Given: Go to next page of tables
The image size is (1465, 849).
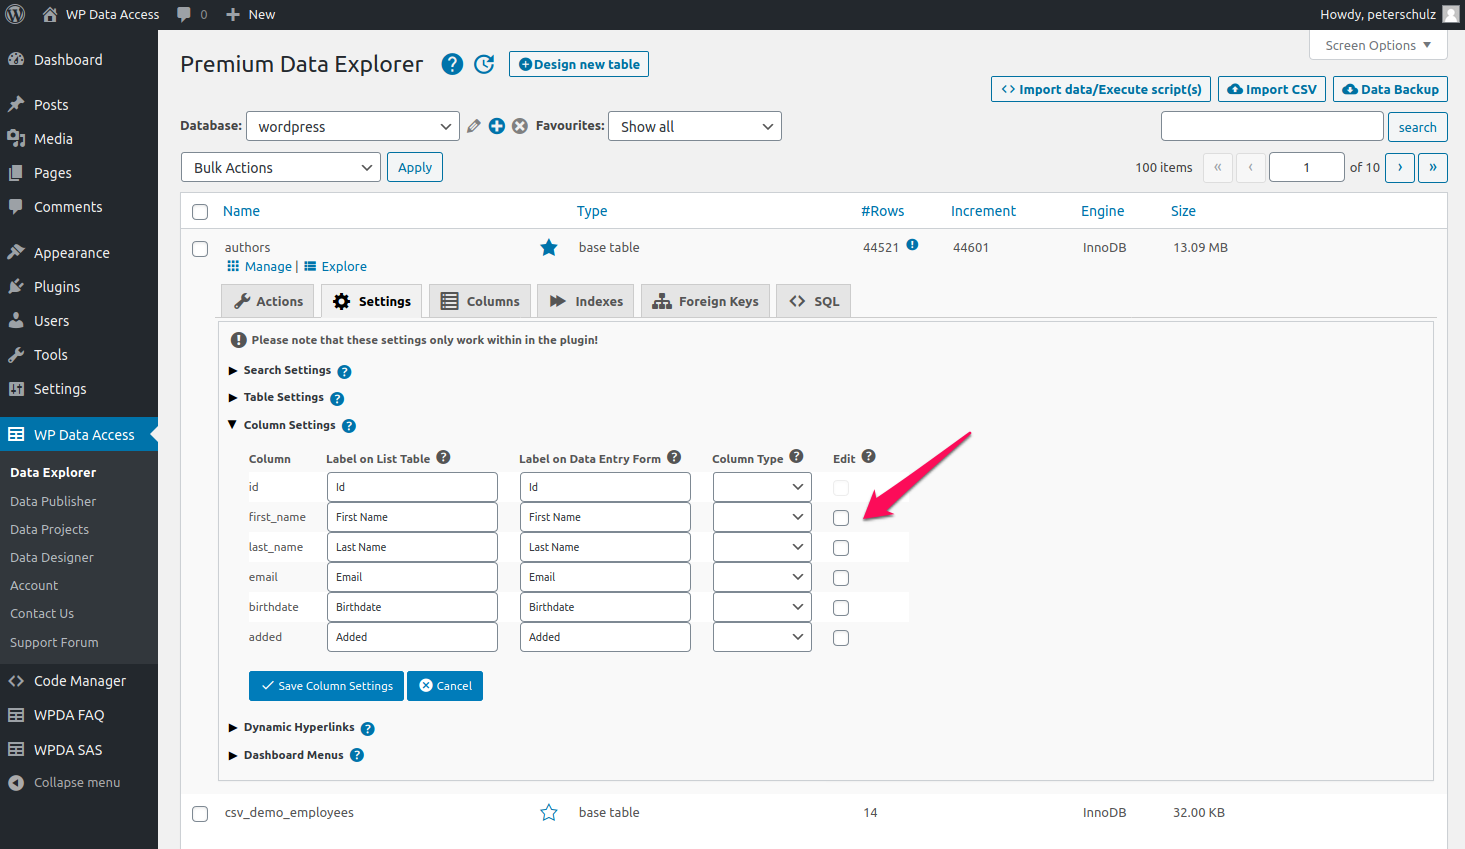Looking at the screenshot, I should [x=1400, y=167].
